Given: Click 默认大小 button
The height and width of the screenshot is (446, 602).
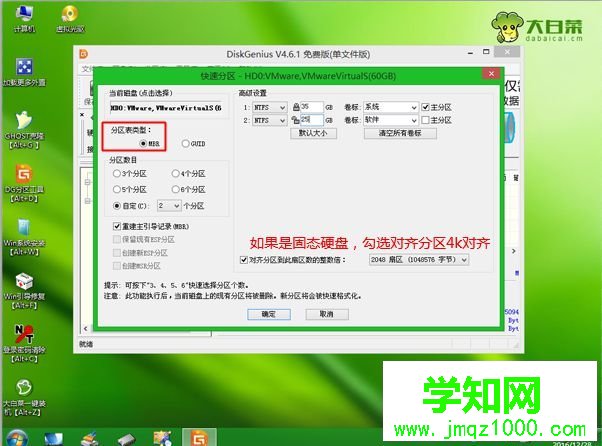Looking at the screenshot, I should (x=313, y=133).
